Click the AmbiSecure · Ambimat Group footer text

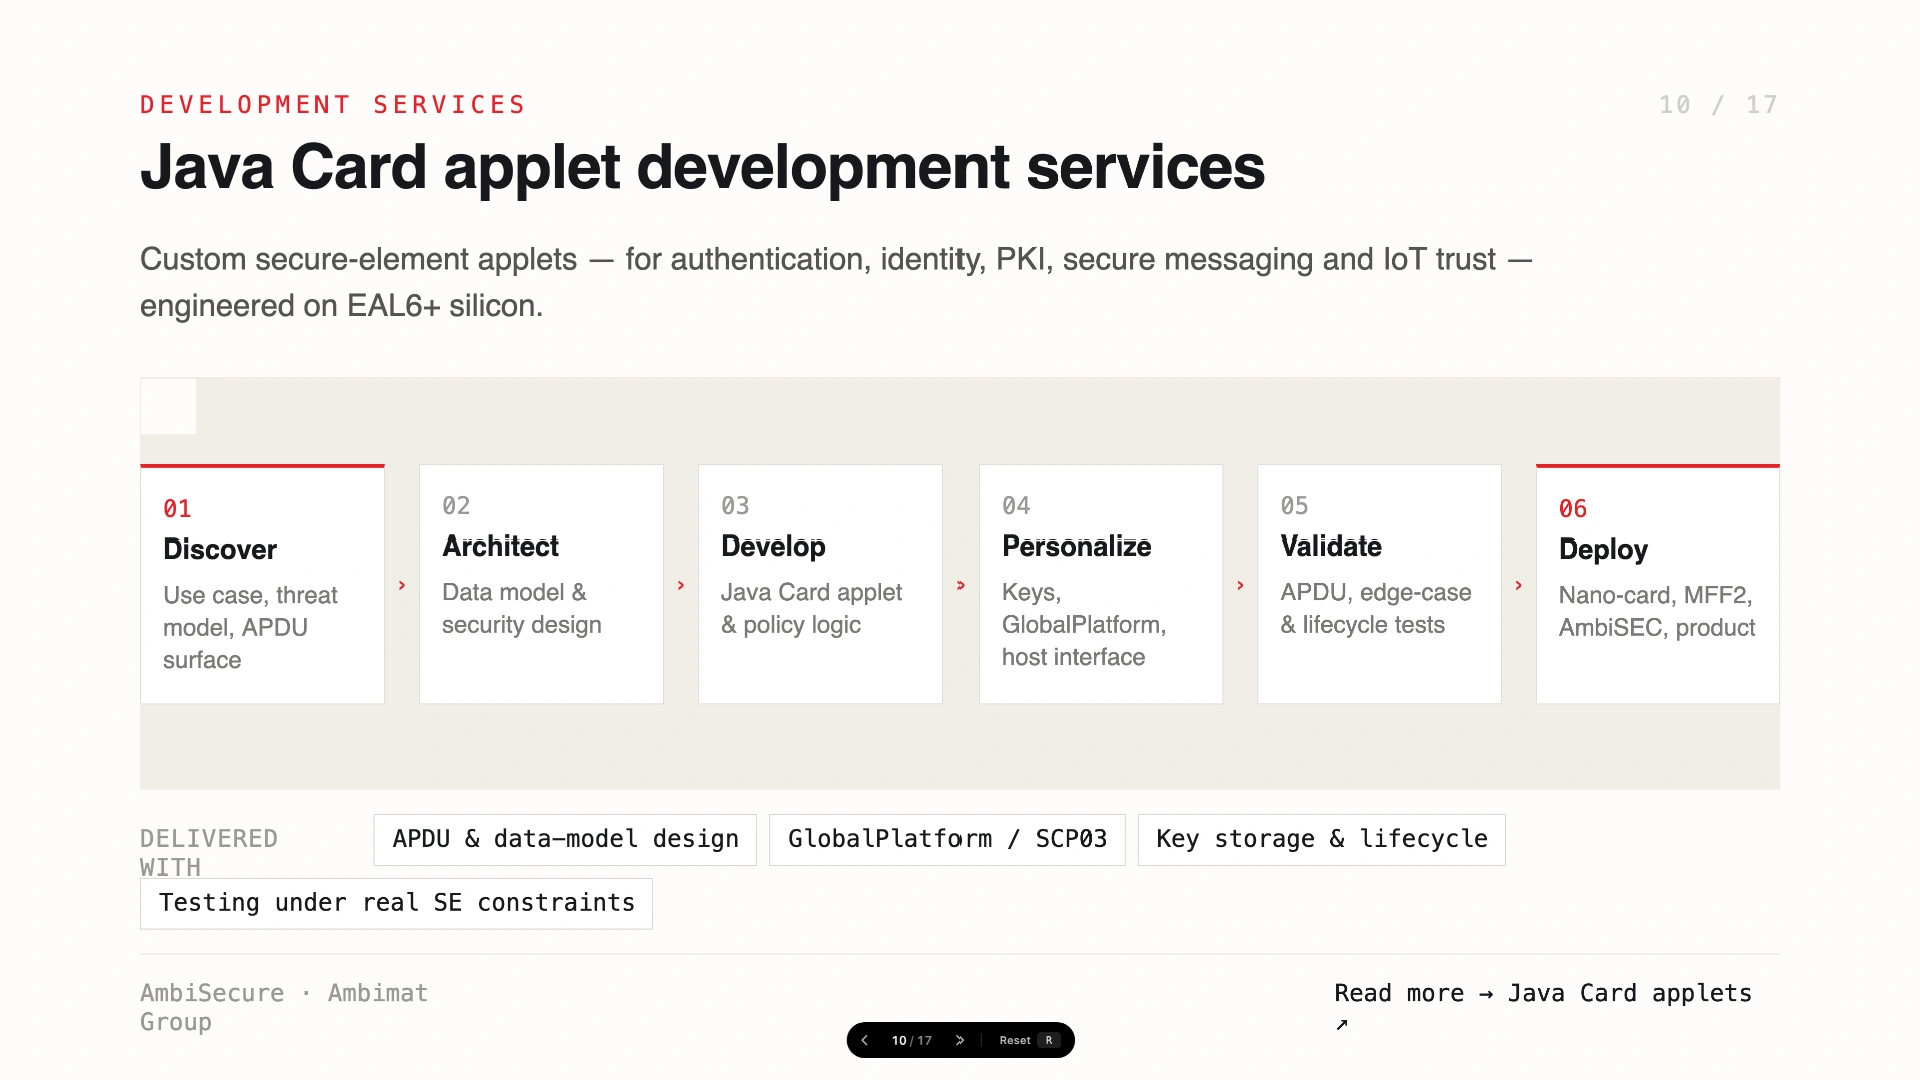[284, 1007]
